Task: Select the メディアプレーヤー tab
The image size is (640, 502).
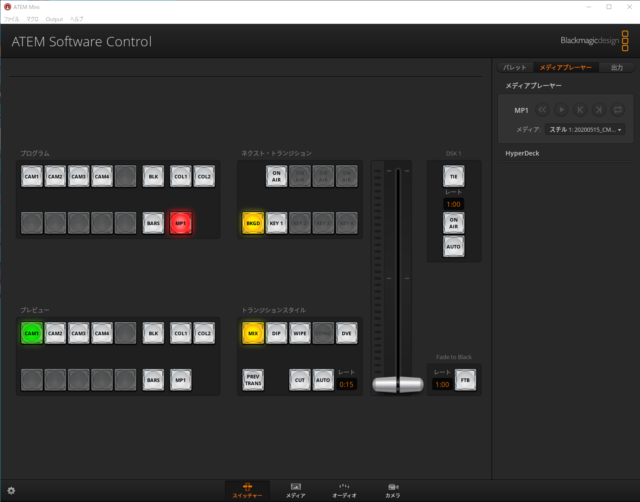Action: tap(566, 67)
